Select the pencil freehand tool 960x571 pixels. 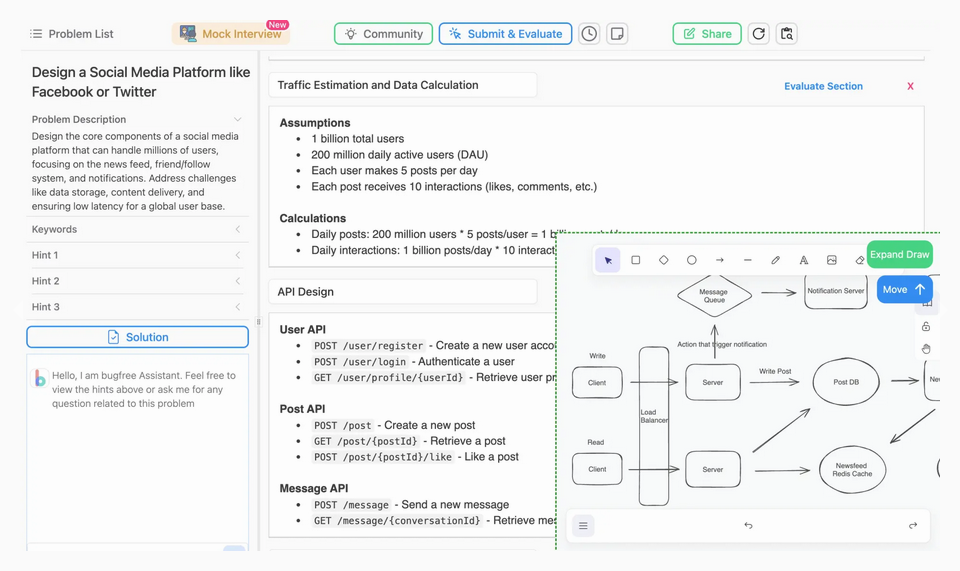[x=775, y=260]
